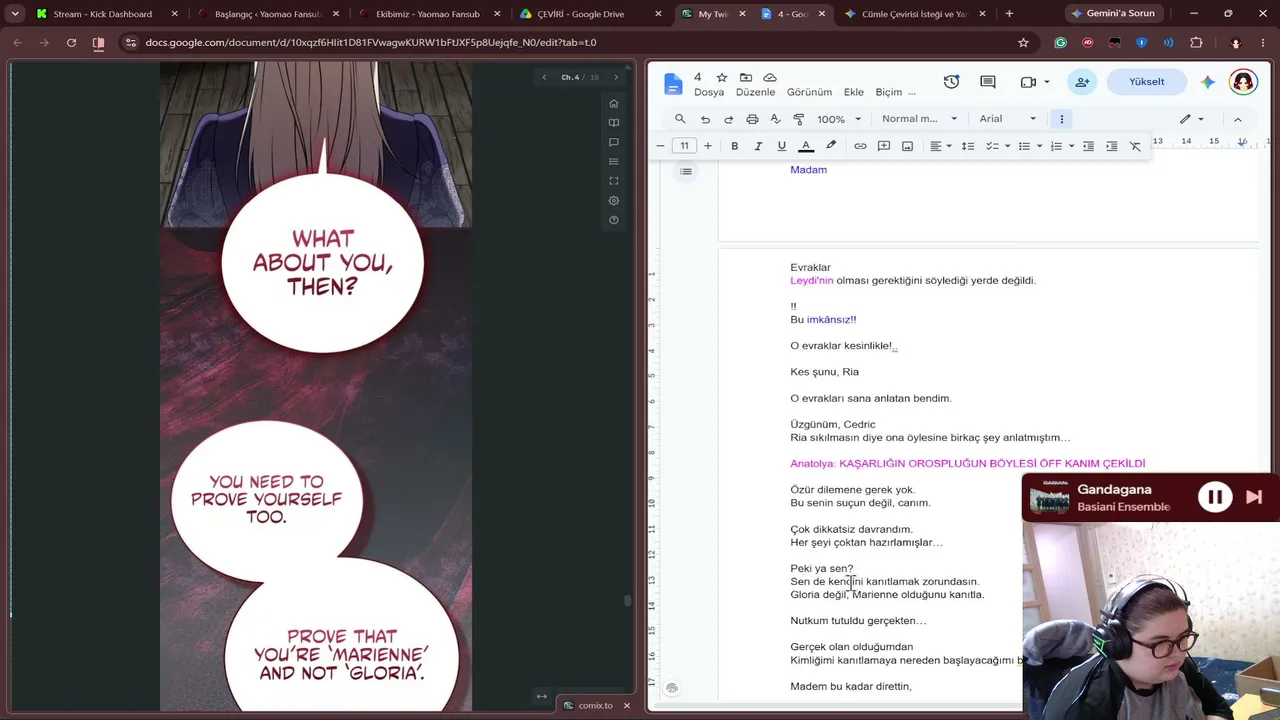Insert a link into the document

point(860,146)
